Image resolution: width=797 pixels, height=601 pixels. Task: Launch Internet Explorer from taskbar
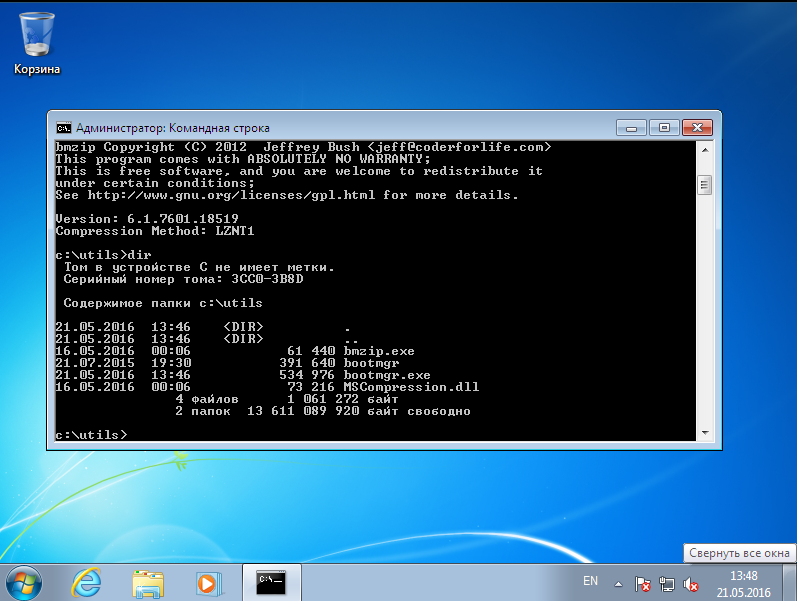click(86, 583)
